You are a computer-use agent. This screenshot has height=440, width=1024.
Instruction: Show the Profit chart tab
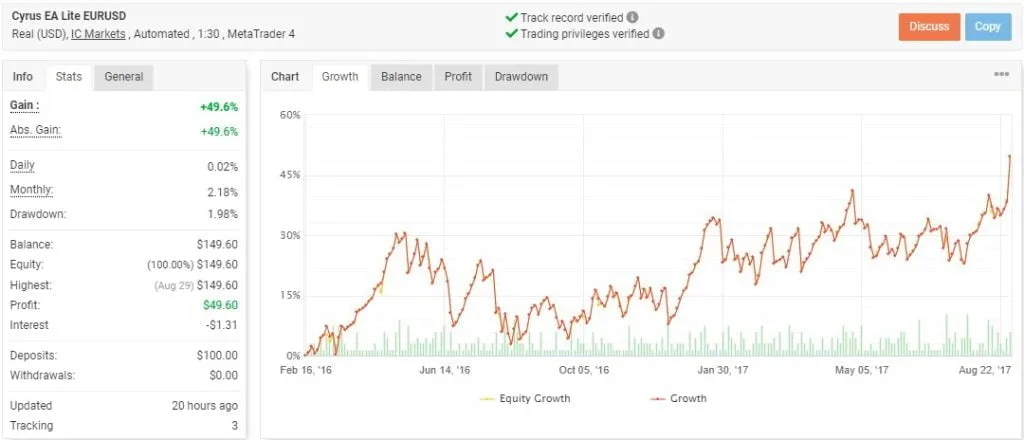point(459,77)
